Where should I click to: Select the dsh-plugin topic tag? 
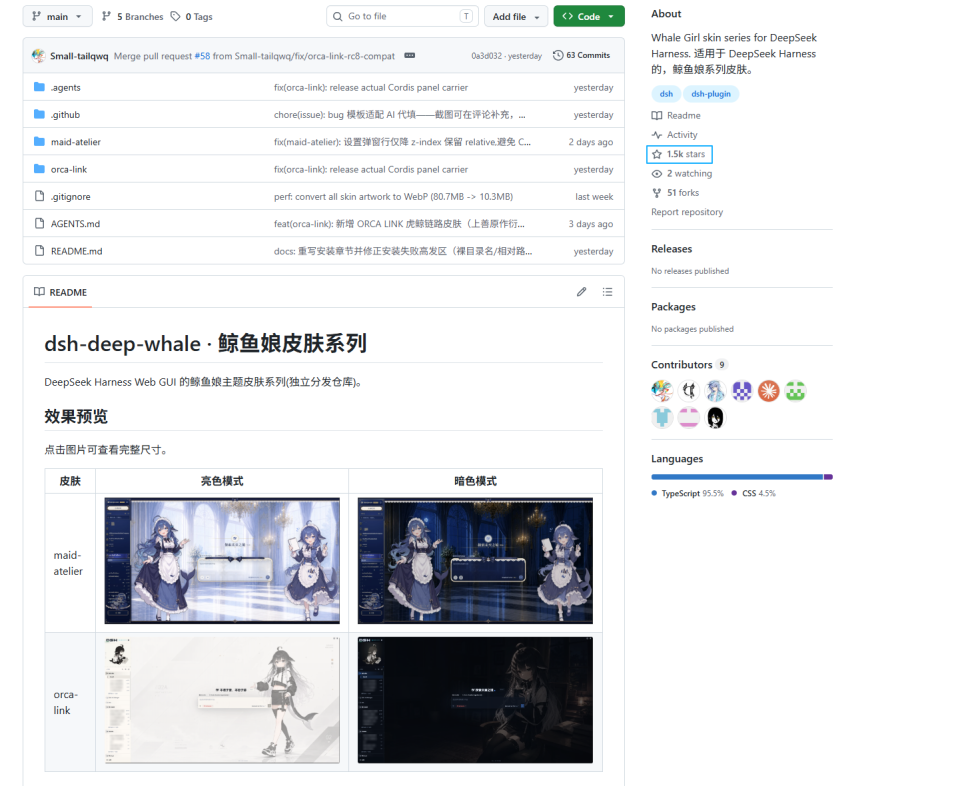[x=711, y=94]
